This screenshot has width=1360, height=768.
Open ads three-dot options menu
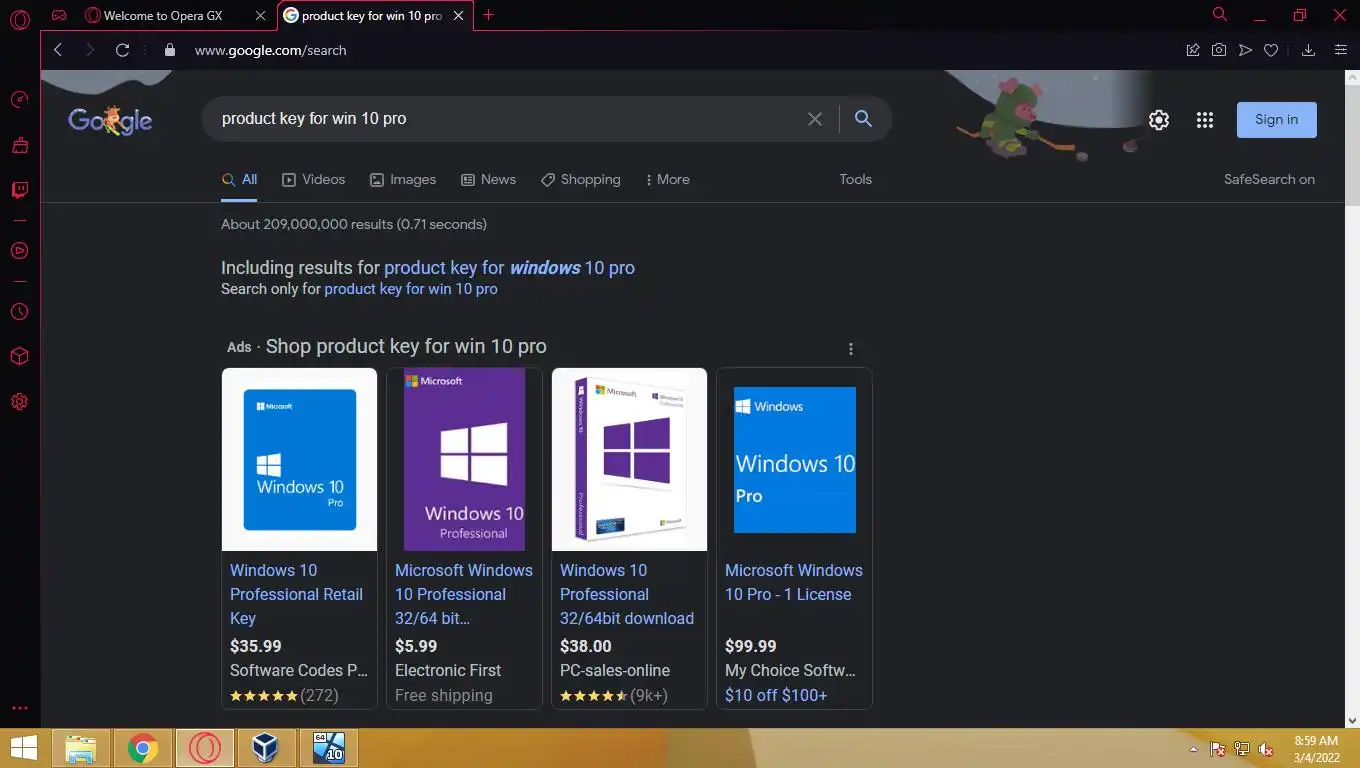(x=851, y=349)
